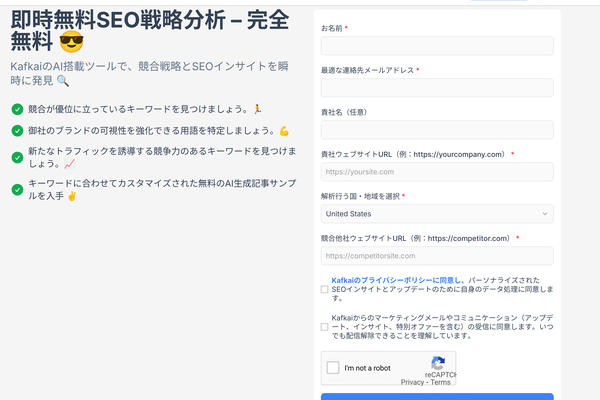Click the magnifying glass emoji after 時に発見
This screenshot has height=400, width=600.
pyautogui.click(x=63, y=81)
